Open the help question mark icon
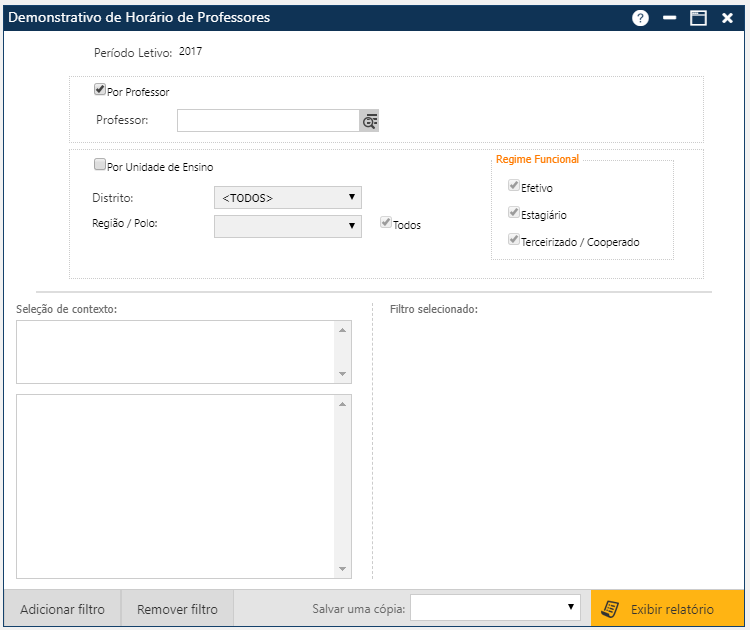The height and width of the screenshot is (630, 750). tap(640, 18)
